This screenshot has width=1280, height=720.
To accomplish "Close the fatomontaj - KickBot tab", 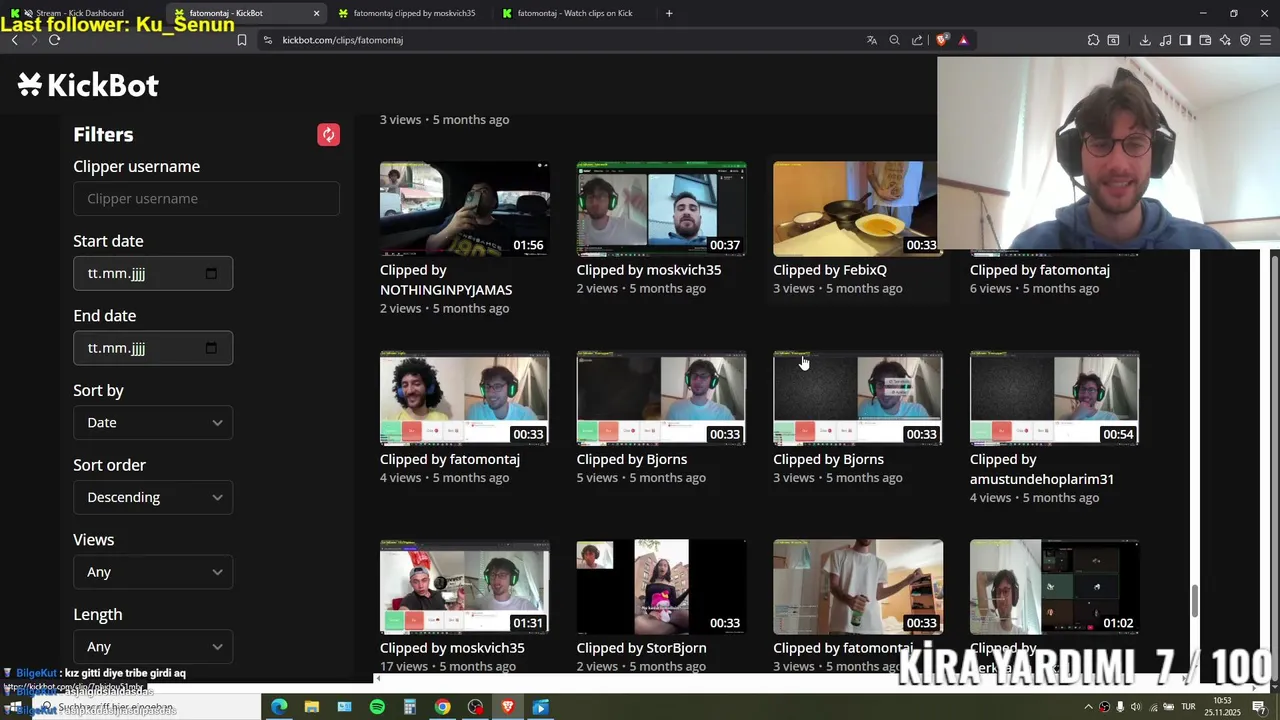I will tap(317, 13).
